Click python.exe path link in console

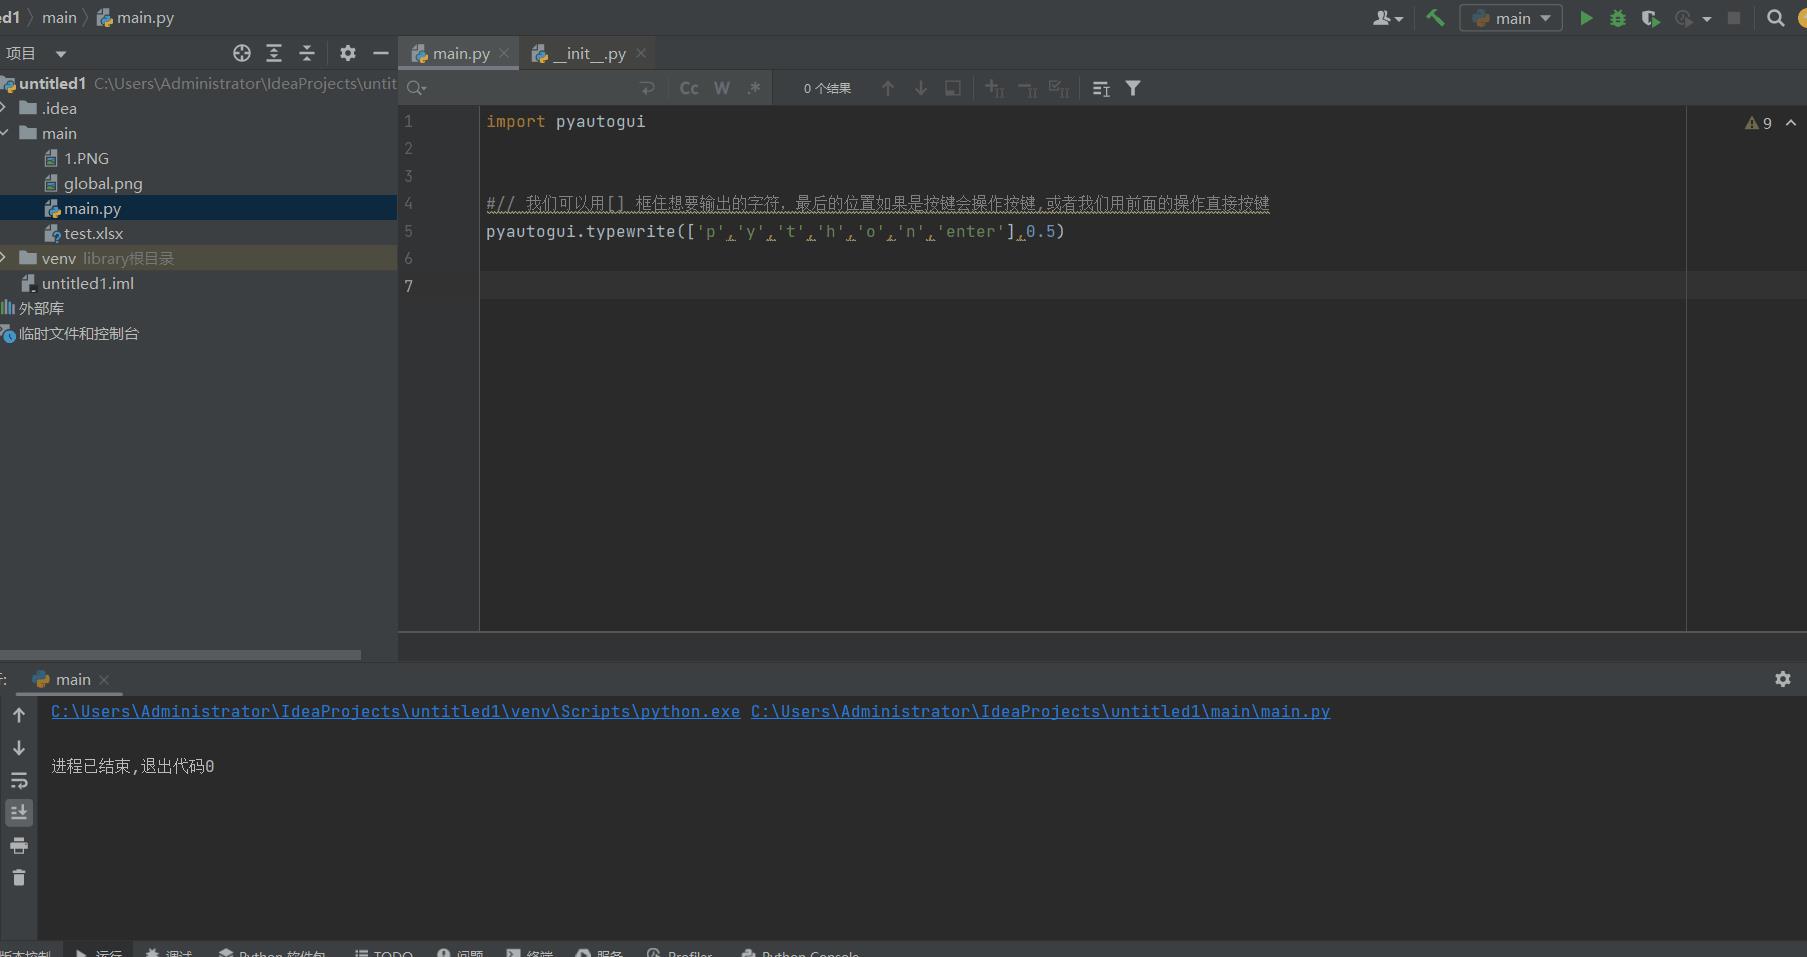tap(396, 711)
